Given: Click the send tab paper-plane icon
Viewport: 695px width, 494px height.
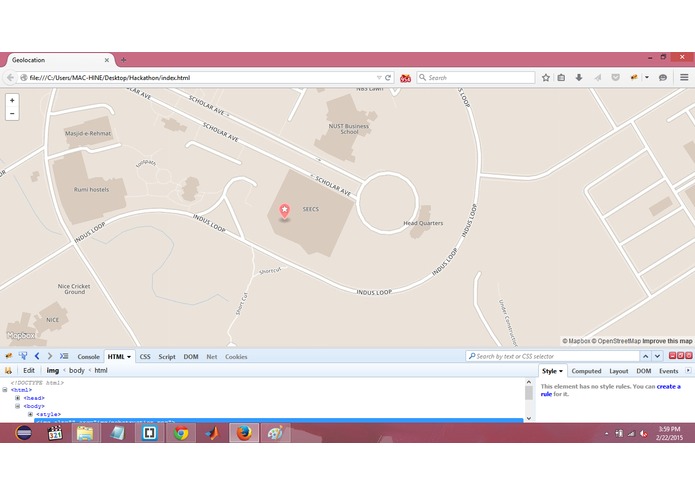Looking at the screenshot, I should [597, 78].
